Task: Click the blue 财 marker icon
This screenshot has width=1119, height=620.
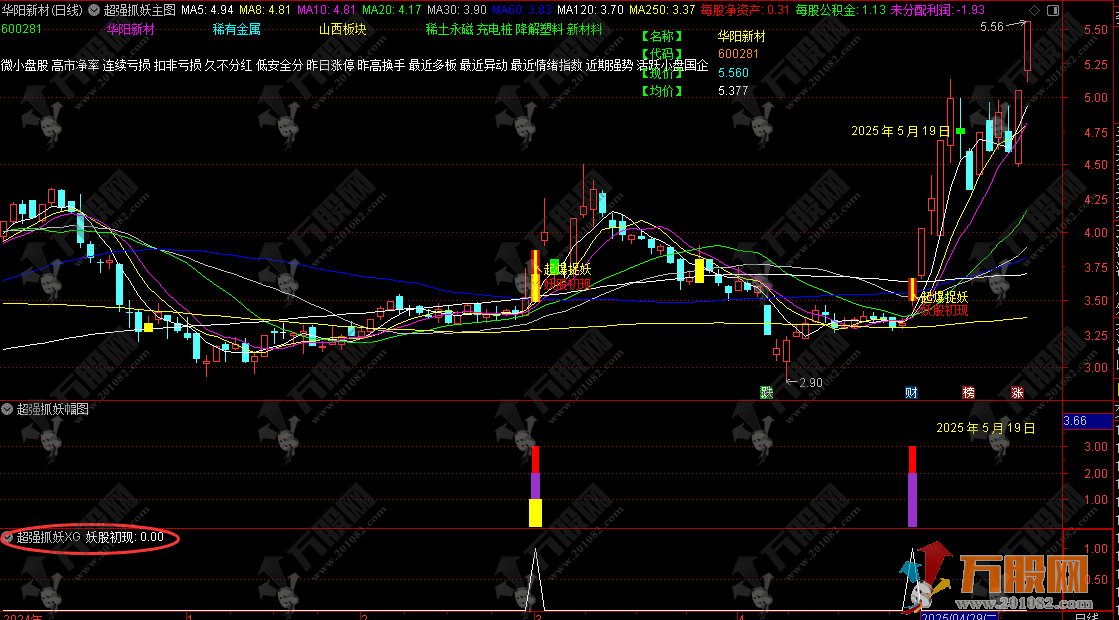Action: [911, 392]
